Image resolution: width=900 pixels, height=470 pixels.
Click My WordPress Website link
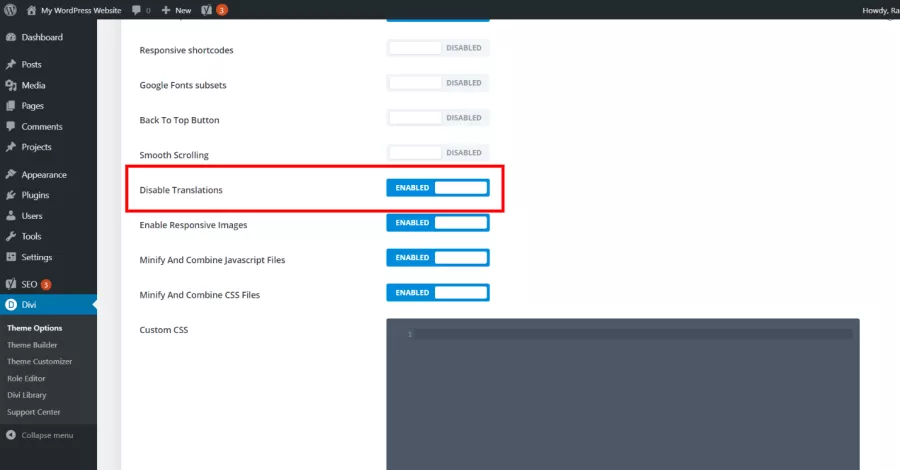click(x=81, y=10)
